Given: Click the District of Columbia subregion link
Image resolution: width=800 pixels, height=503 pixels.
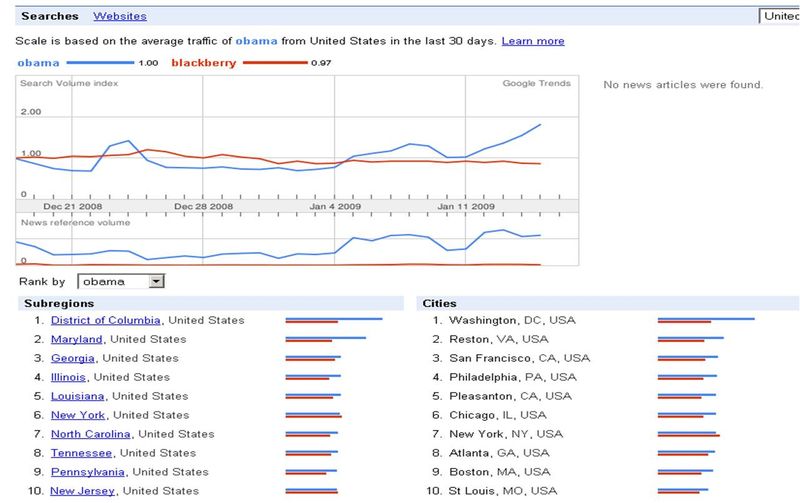Looking at the screenshot, I should coord(105,321).
